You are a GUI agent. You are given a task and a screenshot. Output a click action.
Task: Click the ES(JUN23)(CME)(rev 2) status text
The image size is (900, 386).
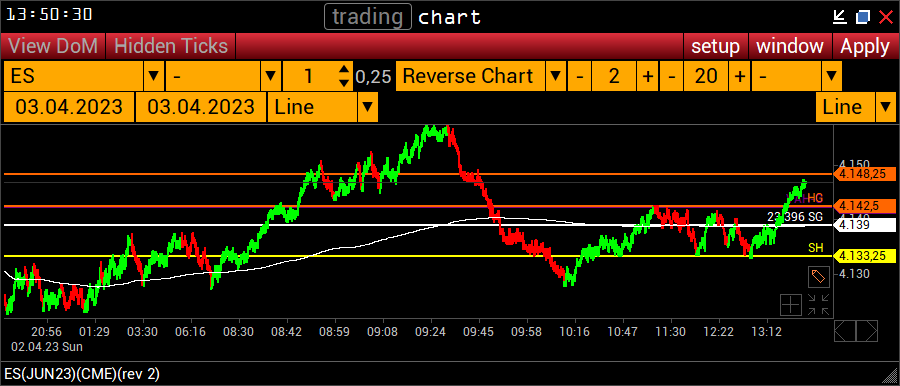coord(82,374)
